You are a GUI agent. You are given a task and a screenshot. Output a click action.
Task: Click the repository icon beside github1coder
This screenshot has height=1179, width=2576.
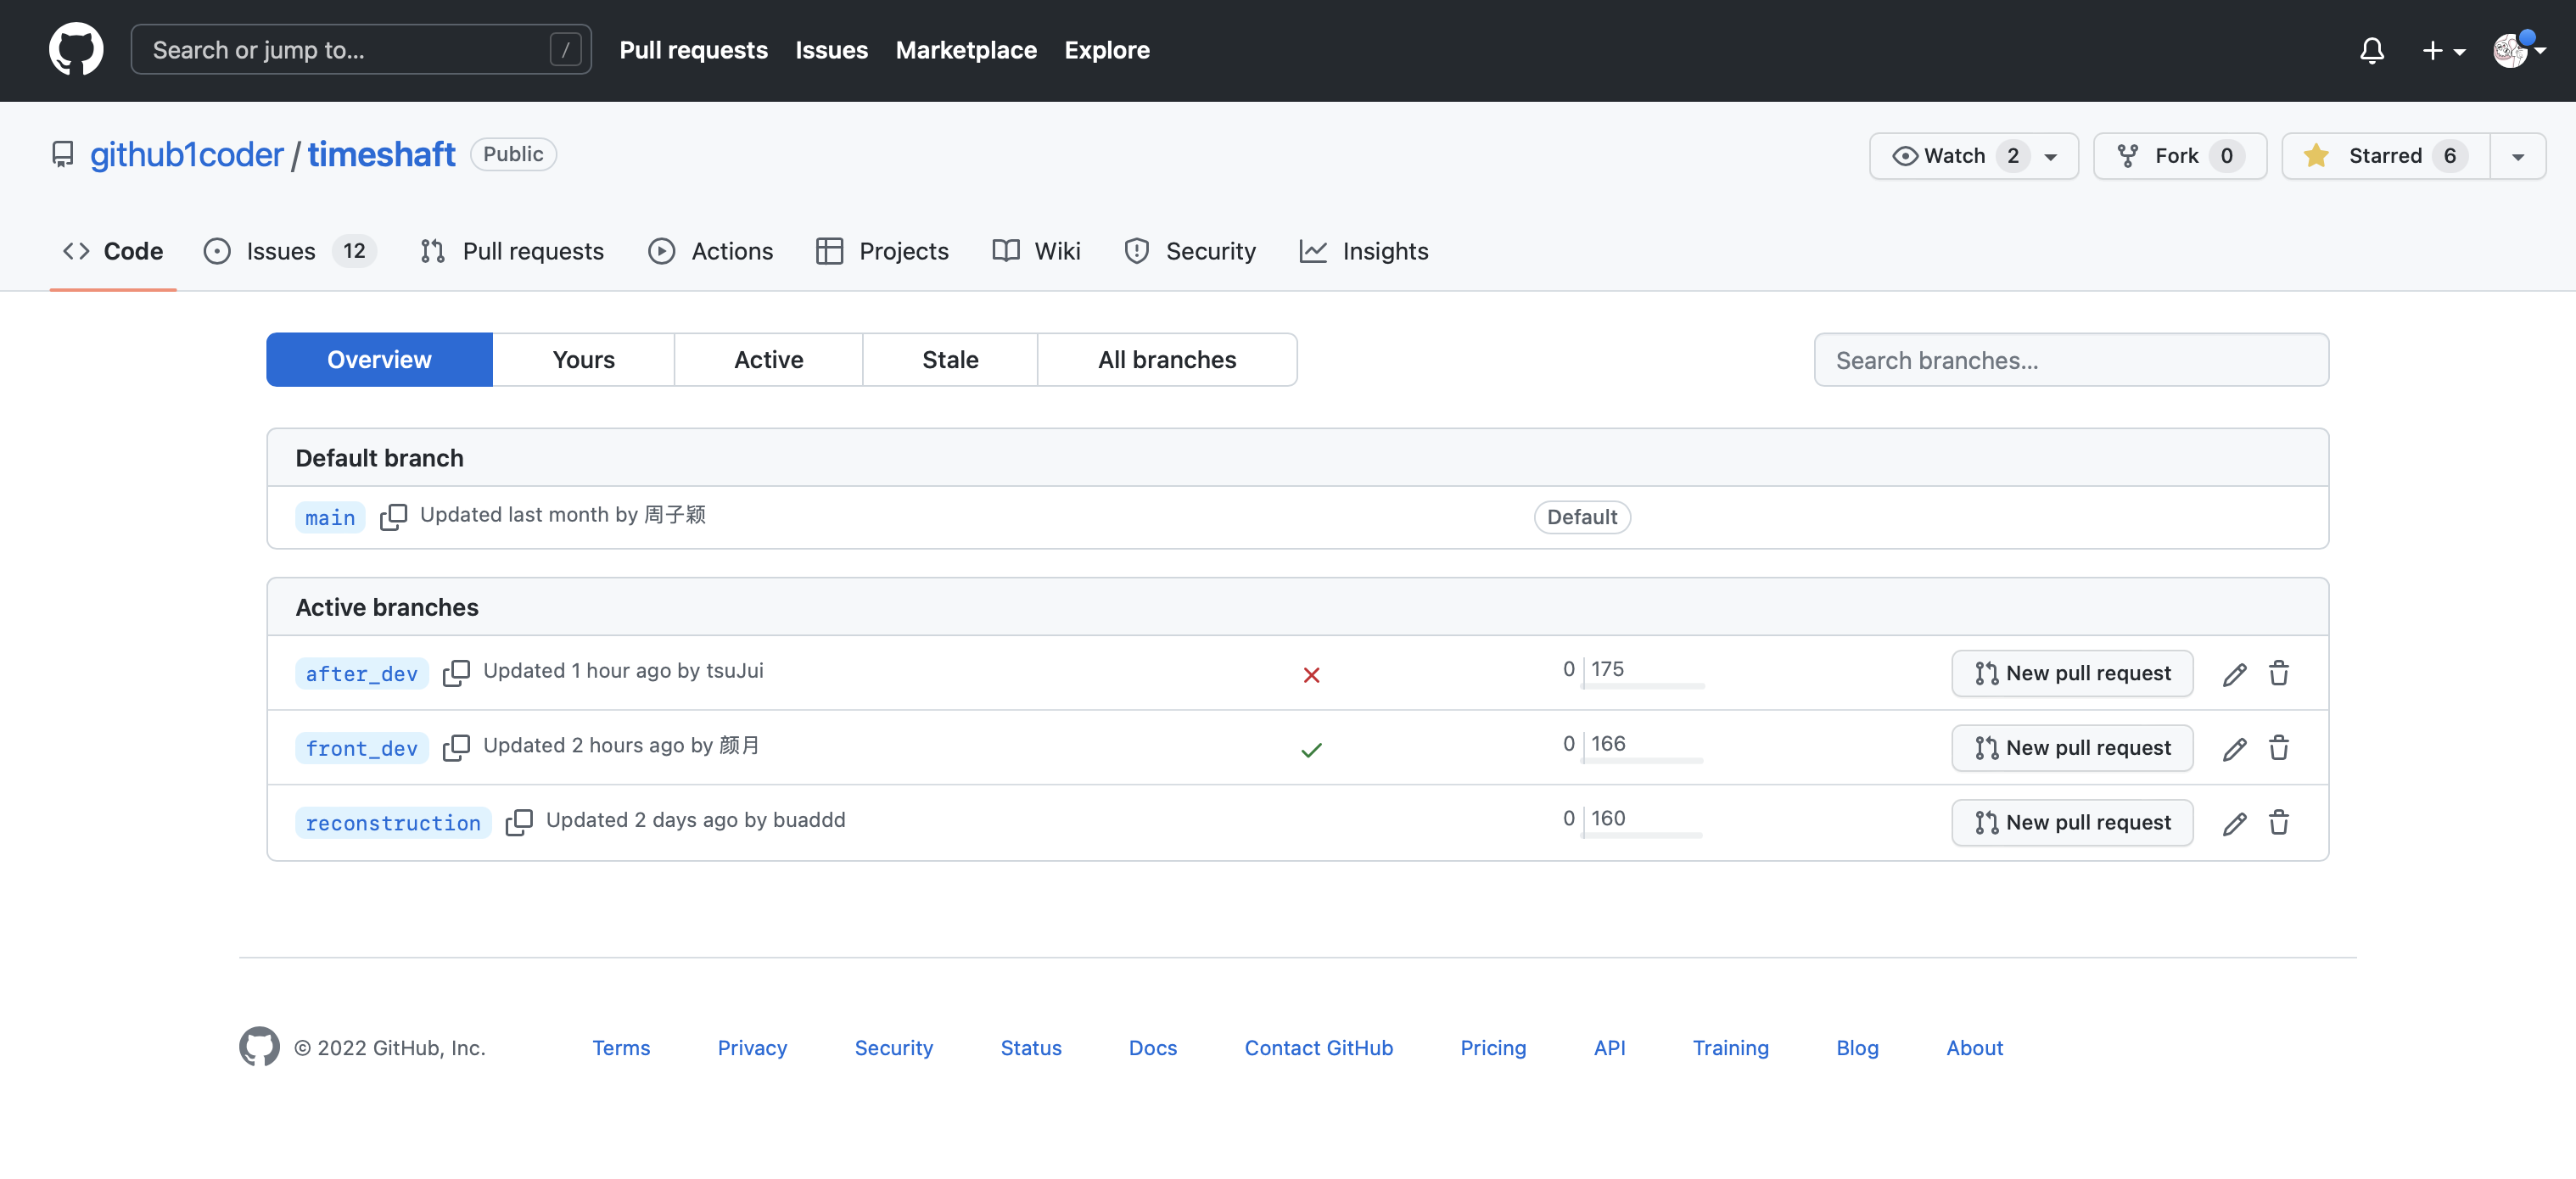click(62, 154)
